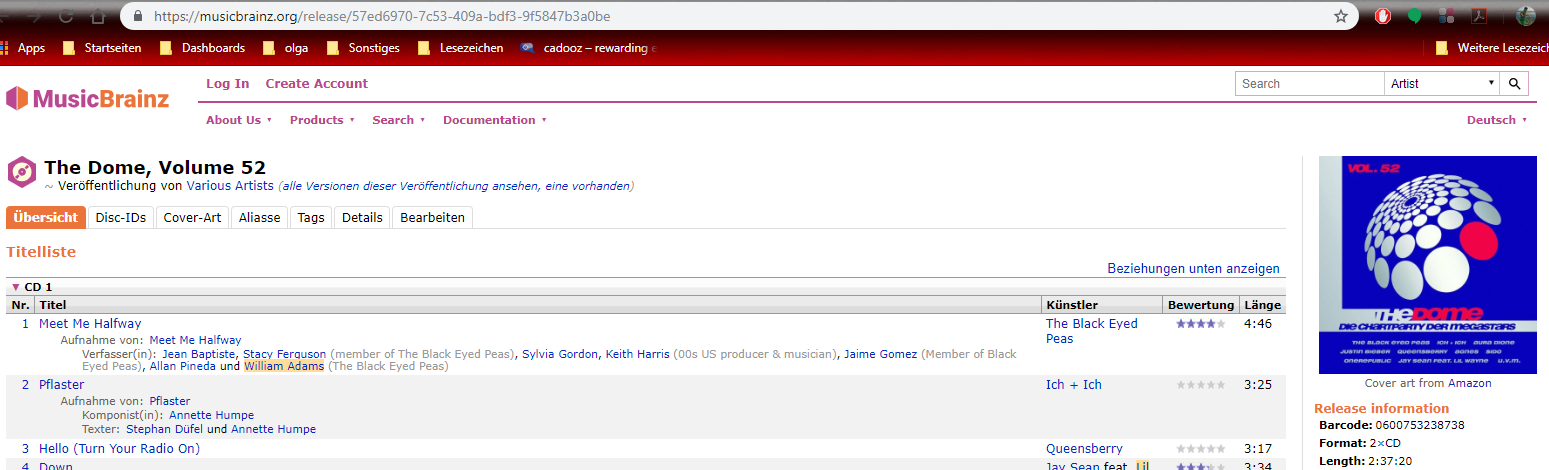Open the Sylvia Gordon writer link
Viewport: 1549px width, 470px height.
(560, 354)
